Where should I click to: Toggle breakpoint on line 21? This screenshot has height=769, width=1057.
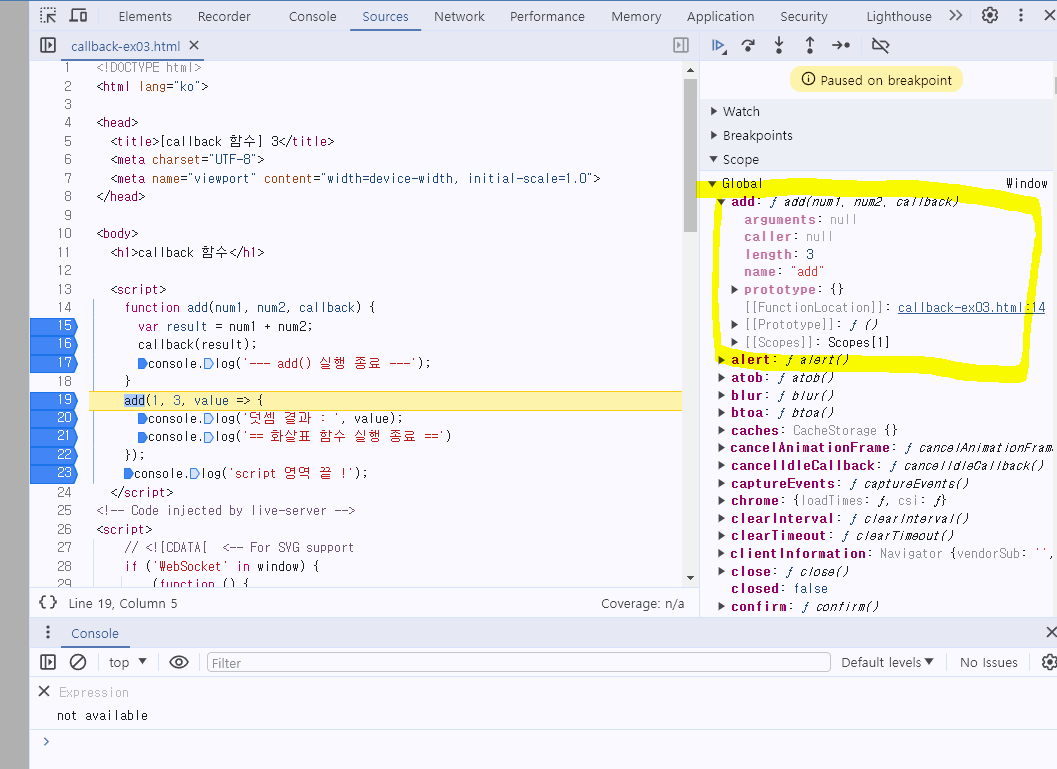(x=54, y=436)
